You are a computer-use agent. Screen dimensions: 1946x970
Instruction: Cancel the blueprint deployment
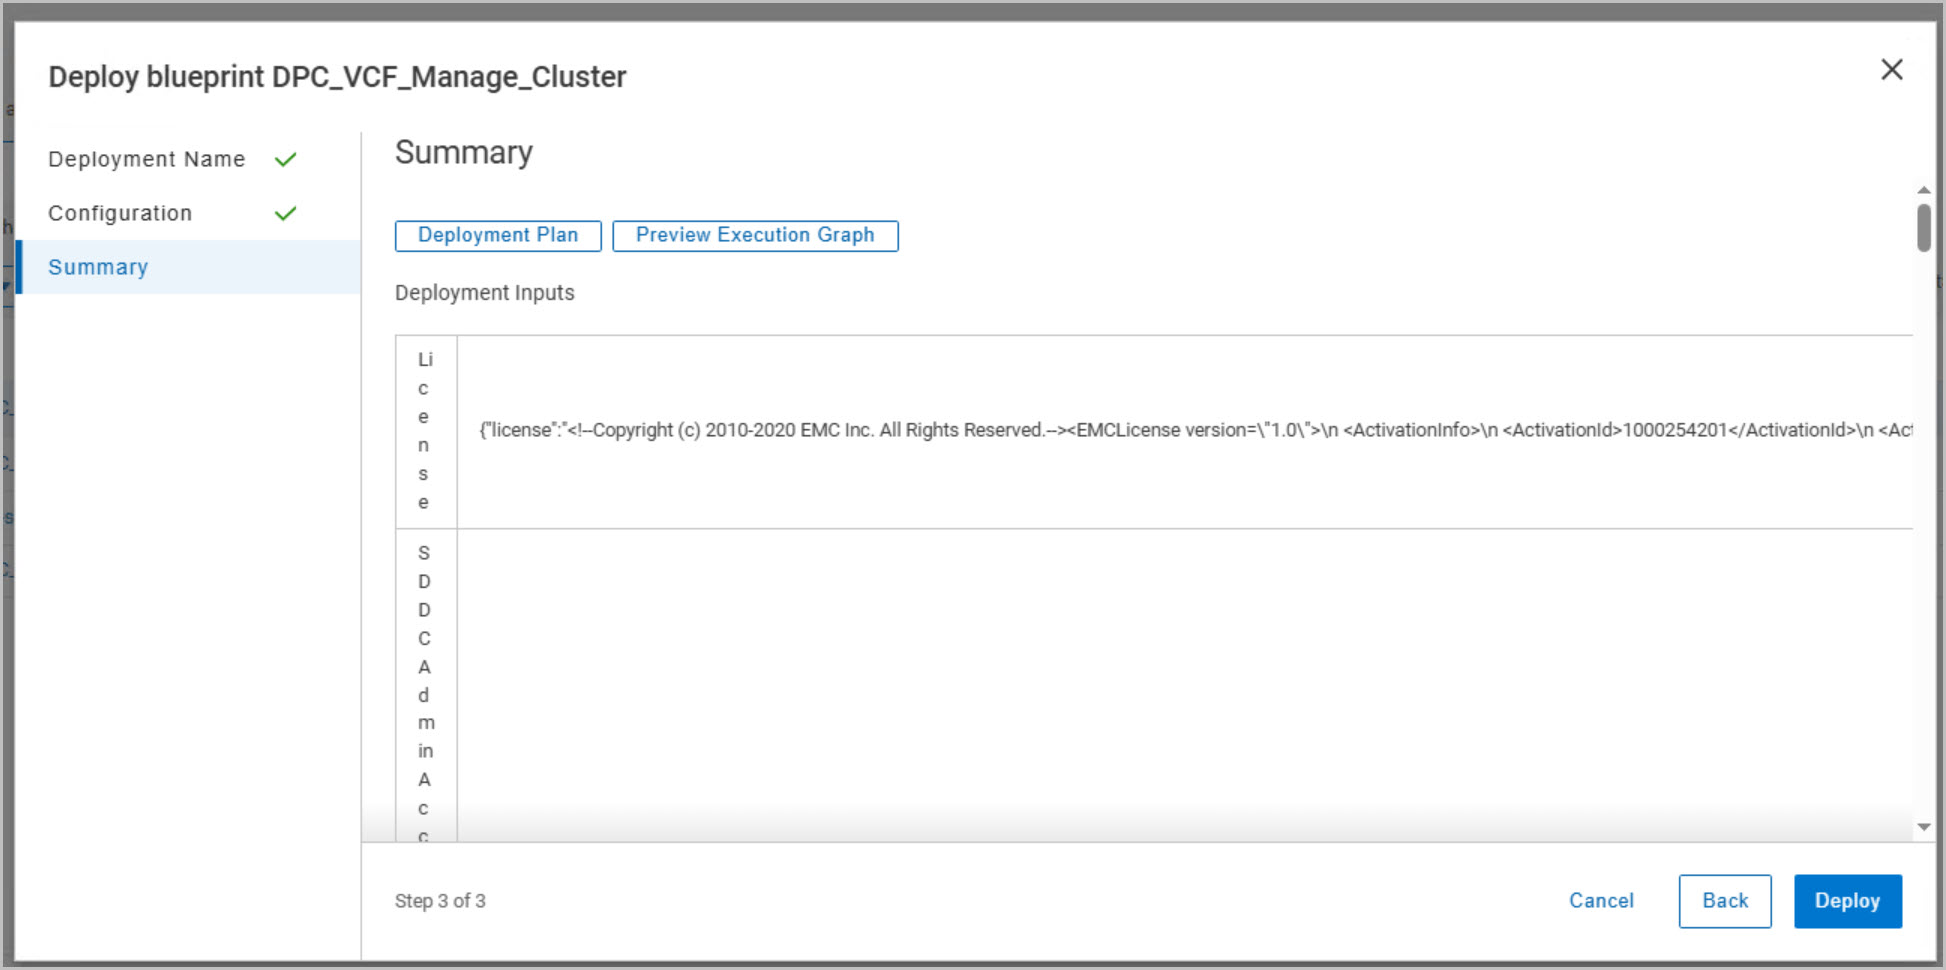point(1601,901)
